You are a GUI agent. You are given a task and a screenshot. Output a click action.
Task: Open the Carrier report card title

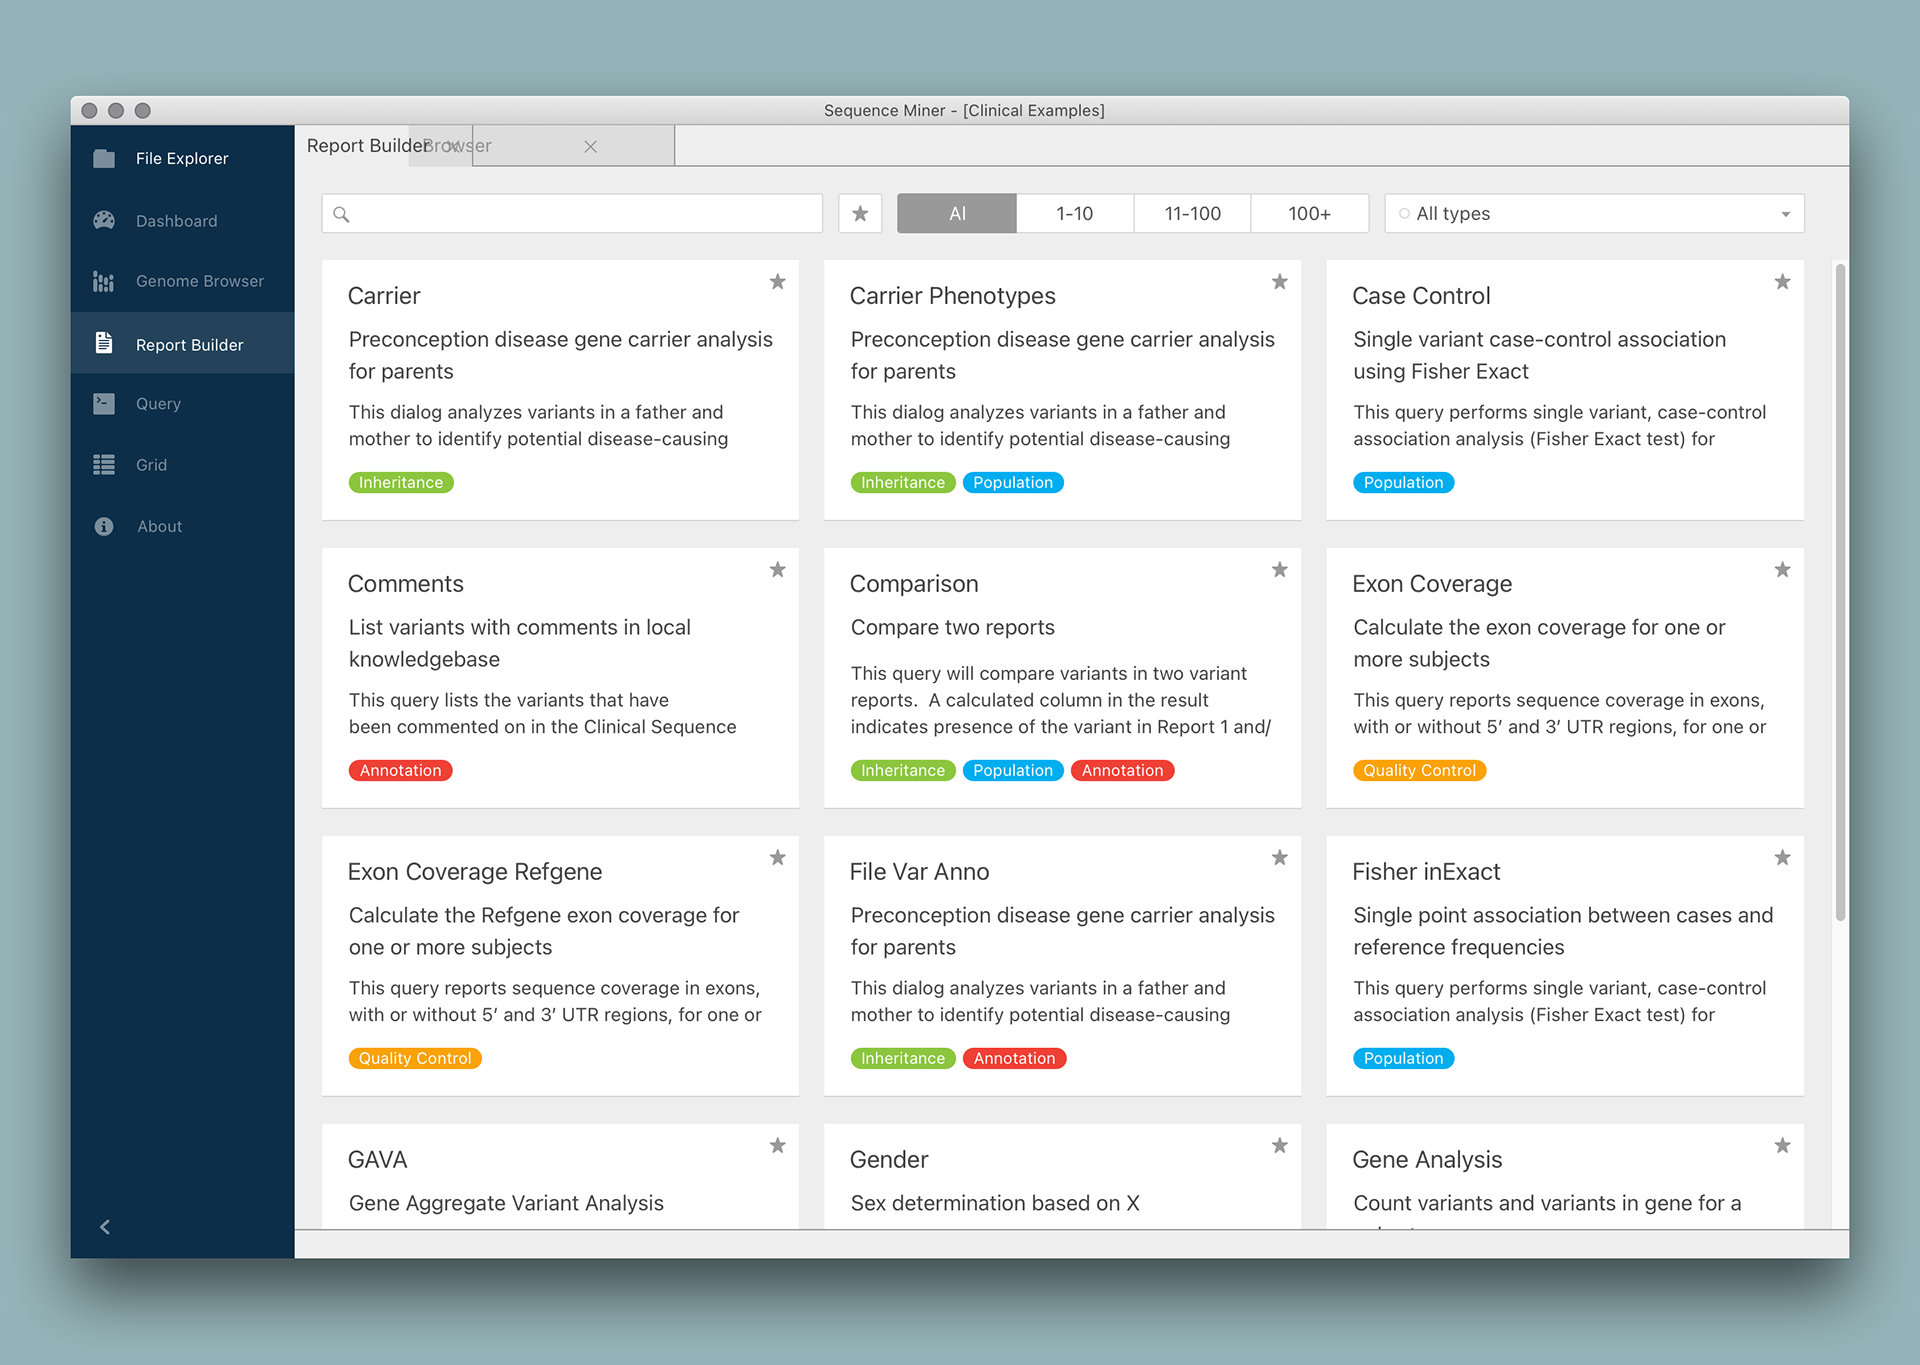point(384,296)
